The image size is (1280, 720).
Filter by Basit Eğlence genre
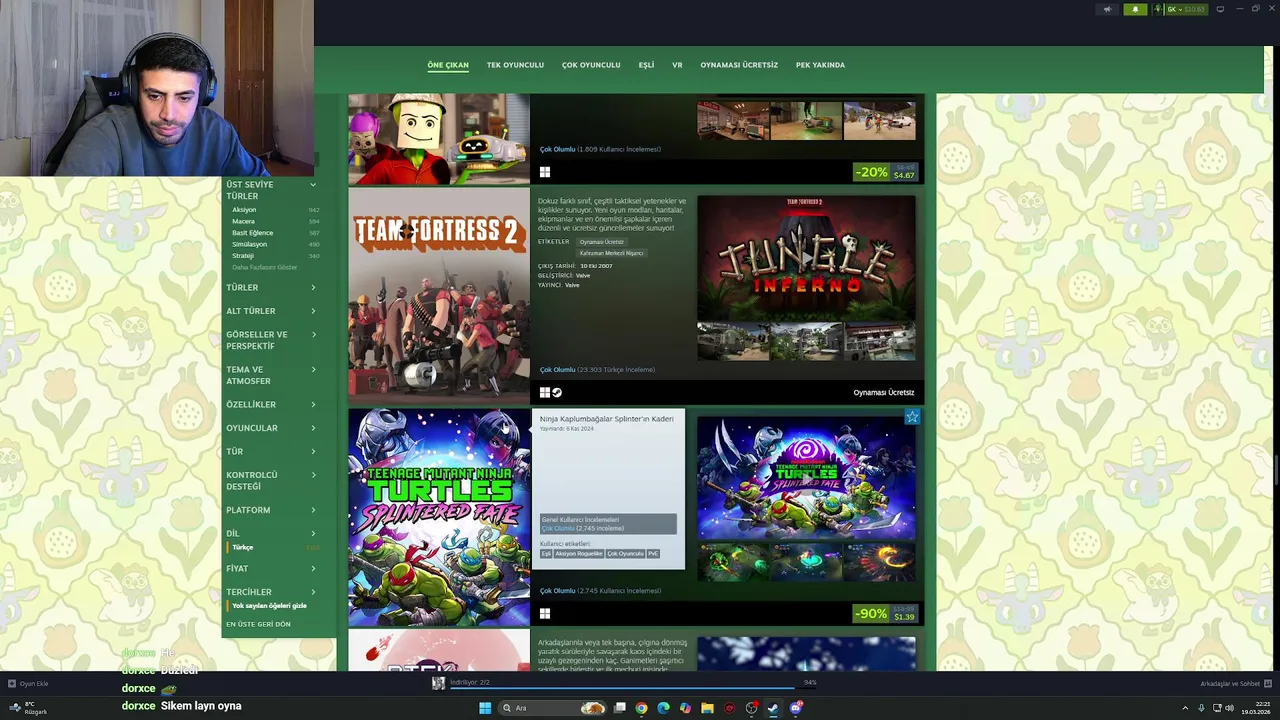pos(252,233)
